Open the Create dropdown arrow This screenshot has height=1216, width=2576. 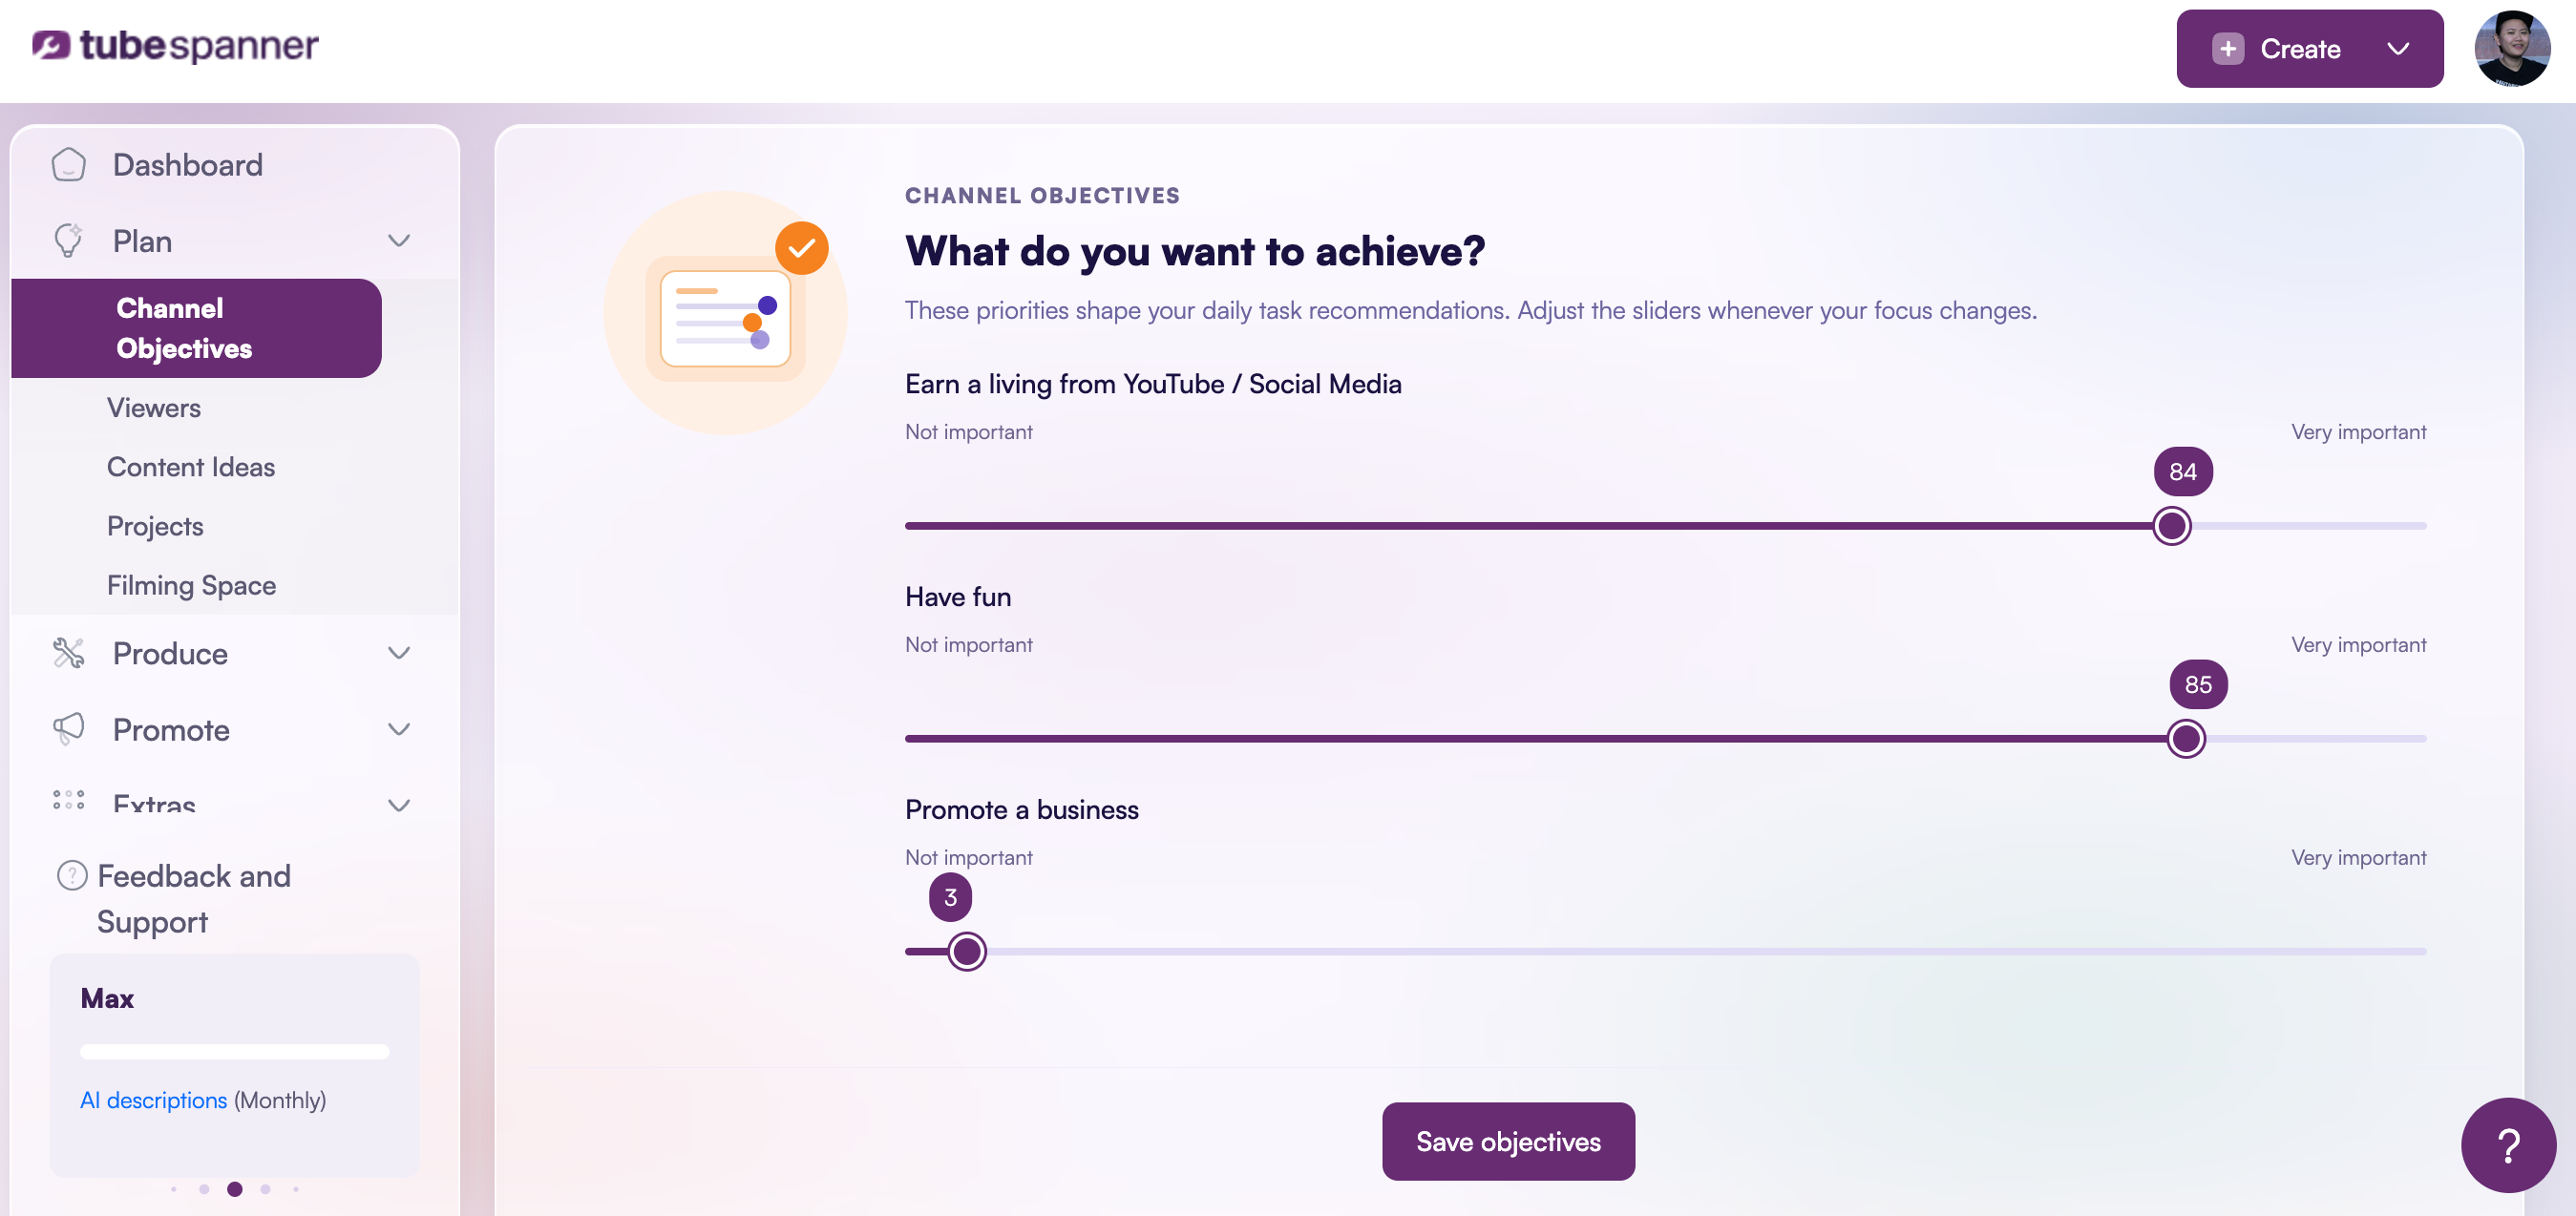pyautogui.click(x=2398, y=49)
